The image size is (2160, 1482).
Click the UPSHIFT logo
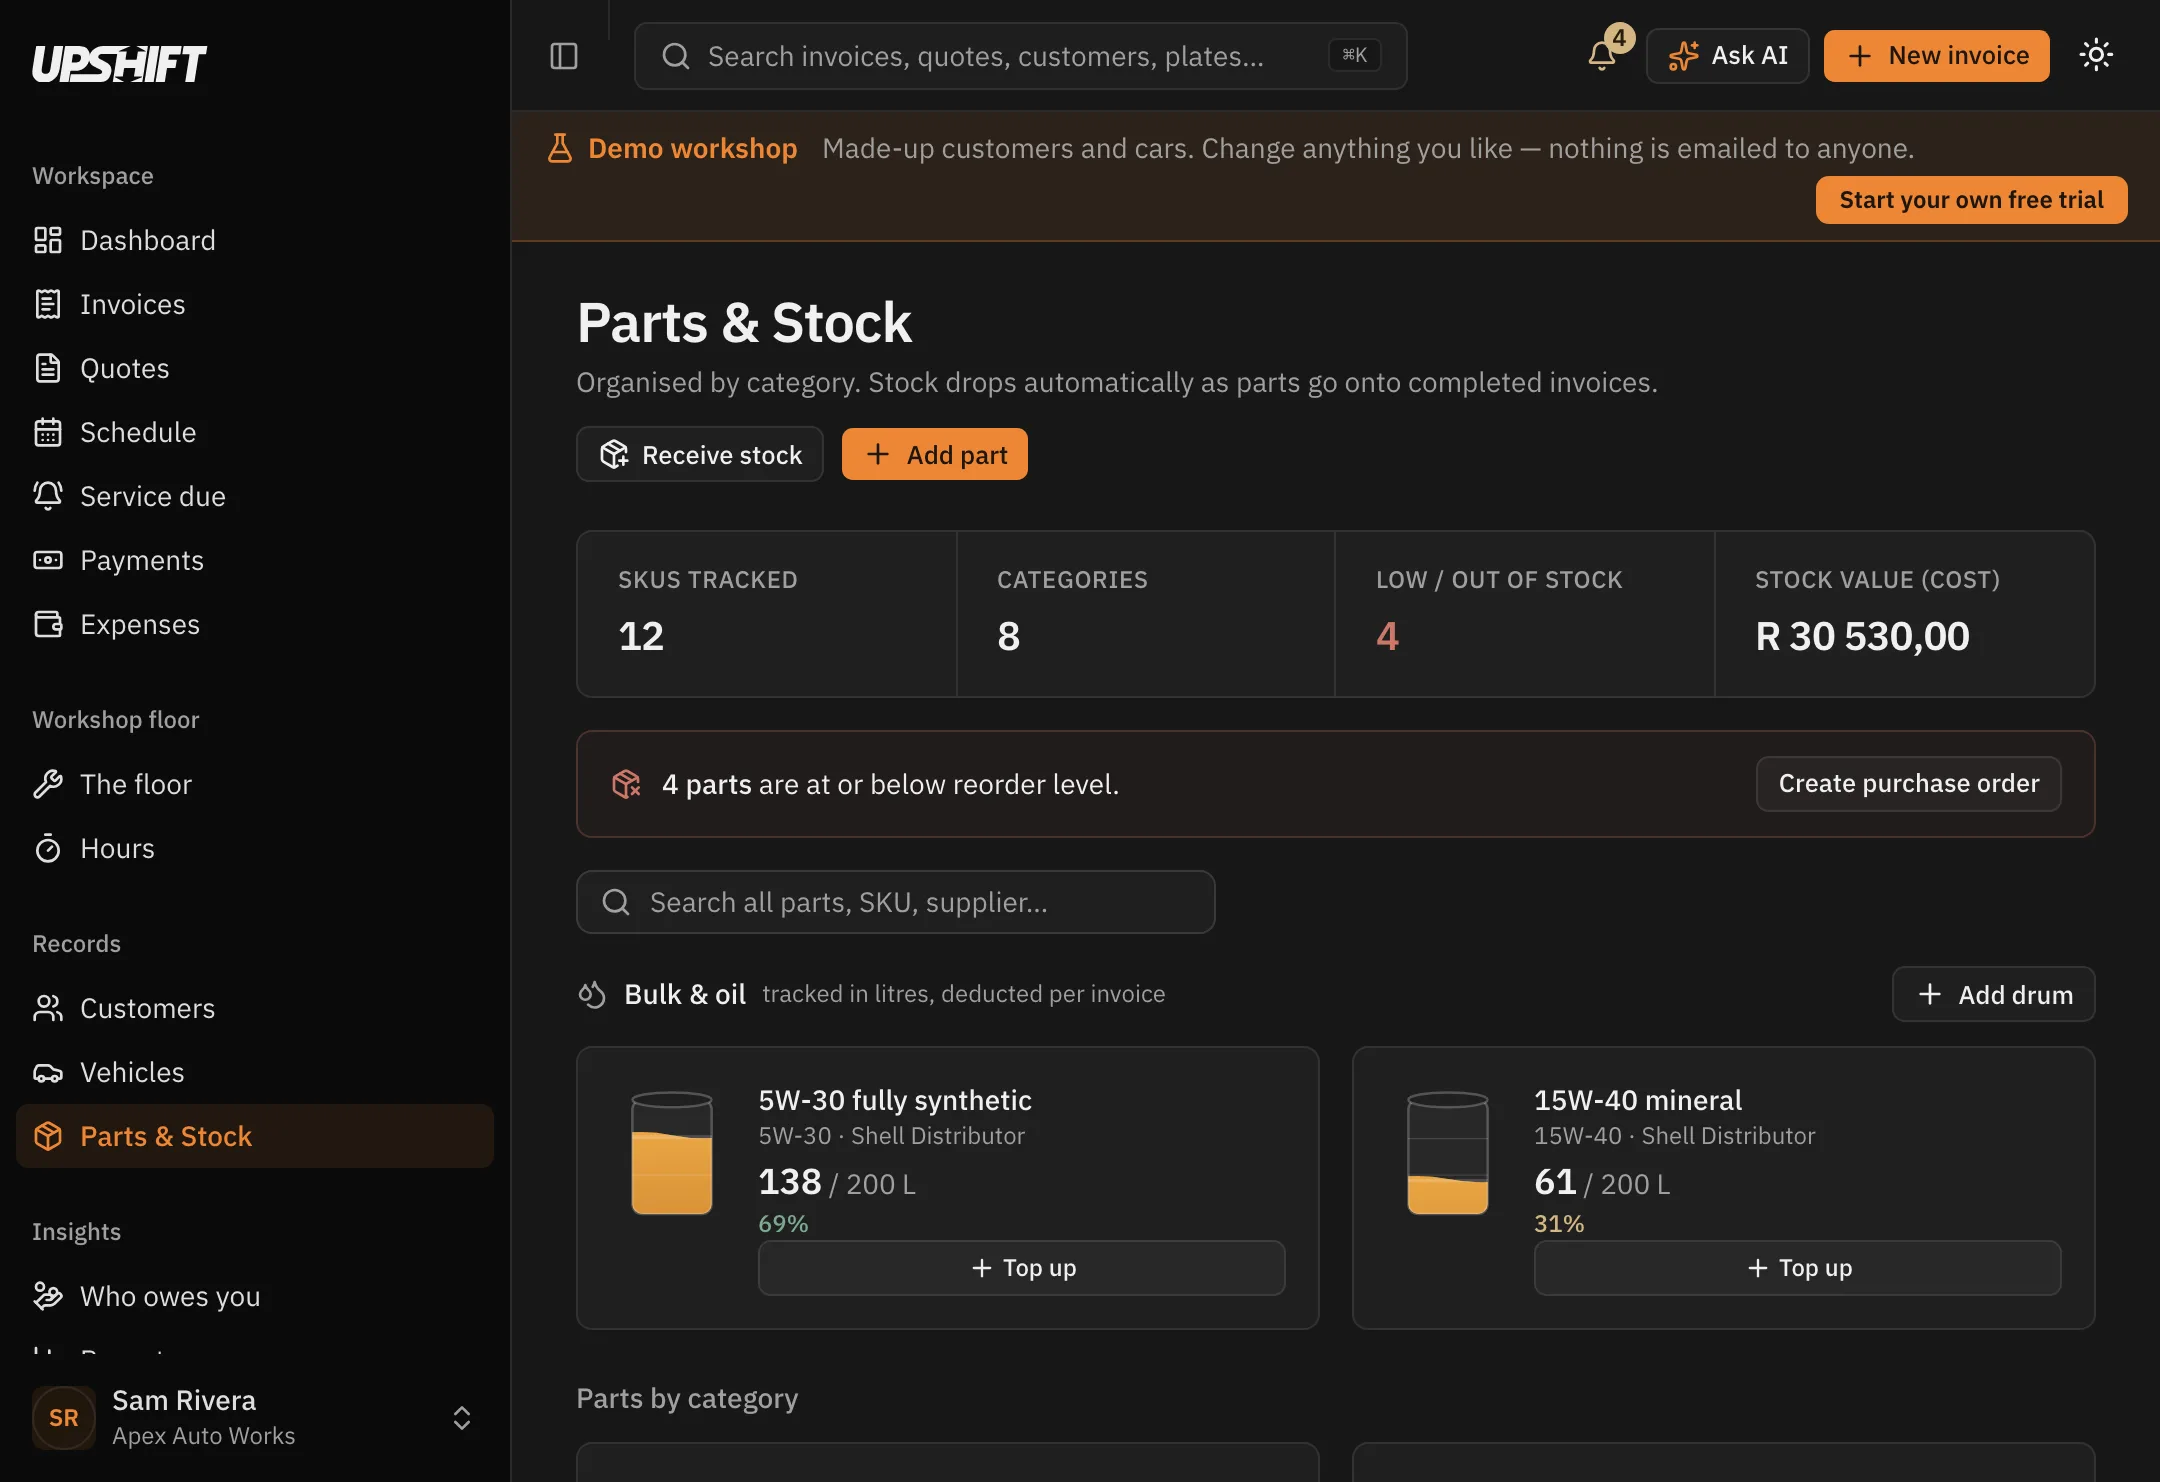(x=119, y=63)
